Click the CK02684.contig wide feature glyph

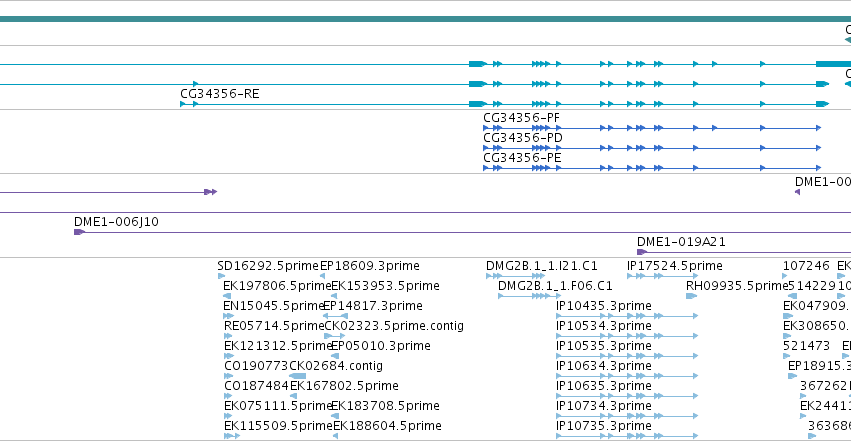tap(297, 376)
